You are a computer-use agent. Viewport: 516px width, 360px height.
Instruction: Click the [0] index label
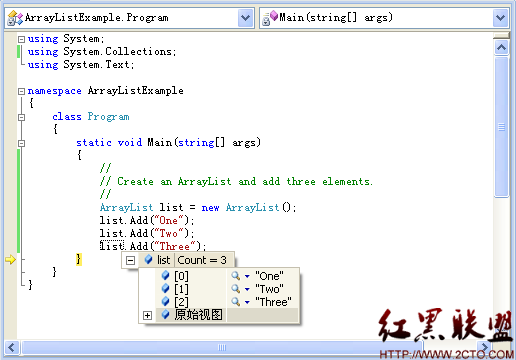click(x=181, y=276)
